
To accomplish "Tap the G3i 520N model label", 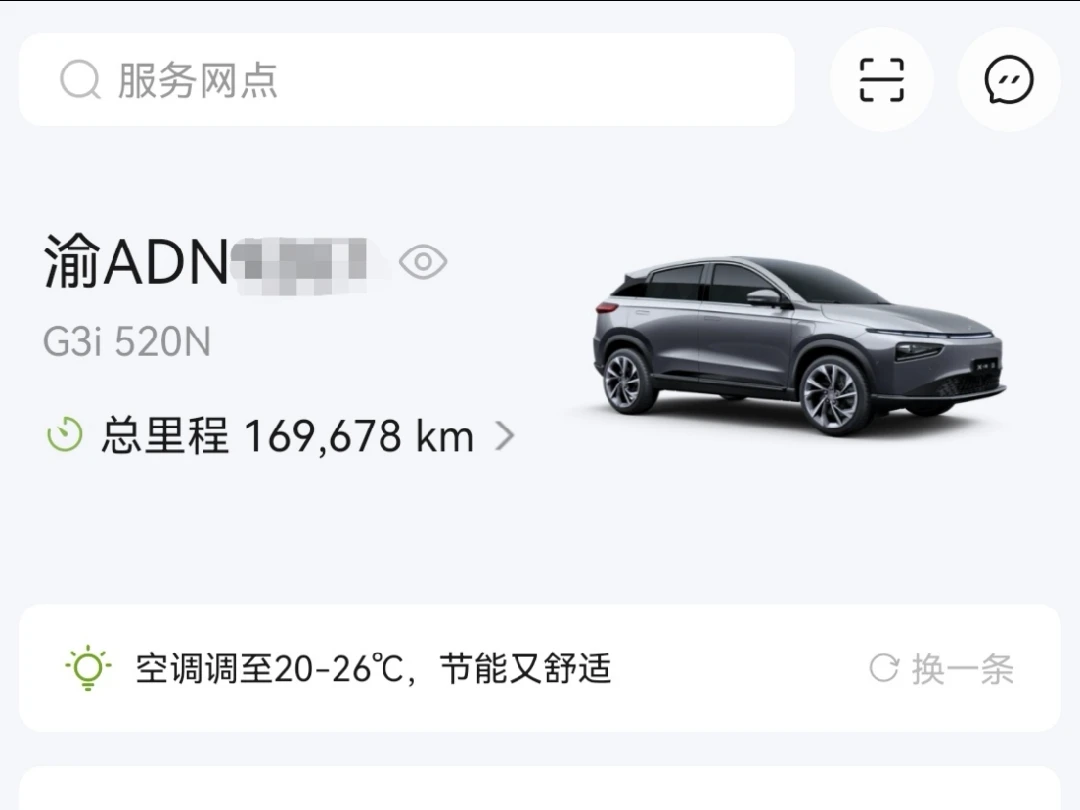I will 127,341.
